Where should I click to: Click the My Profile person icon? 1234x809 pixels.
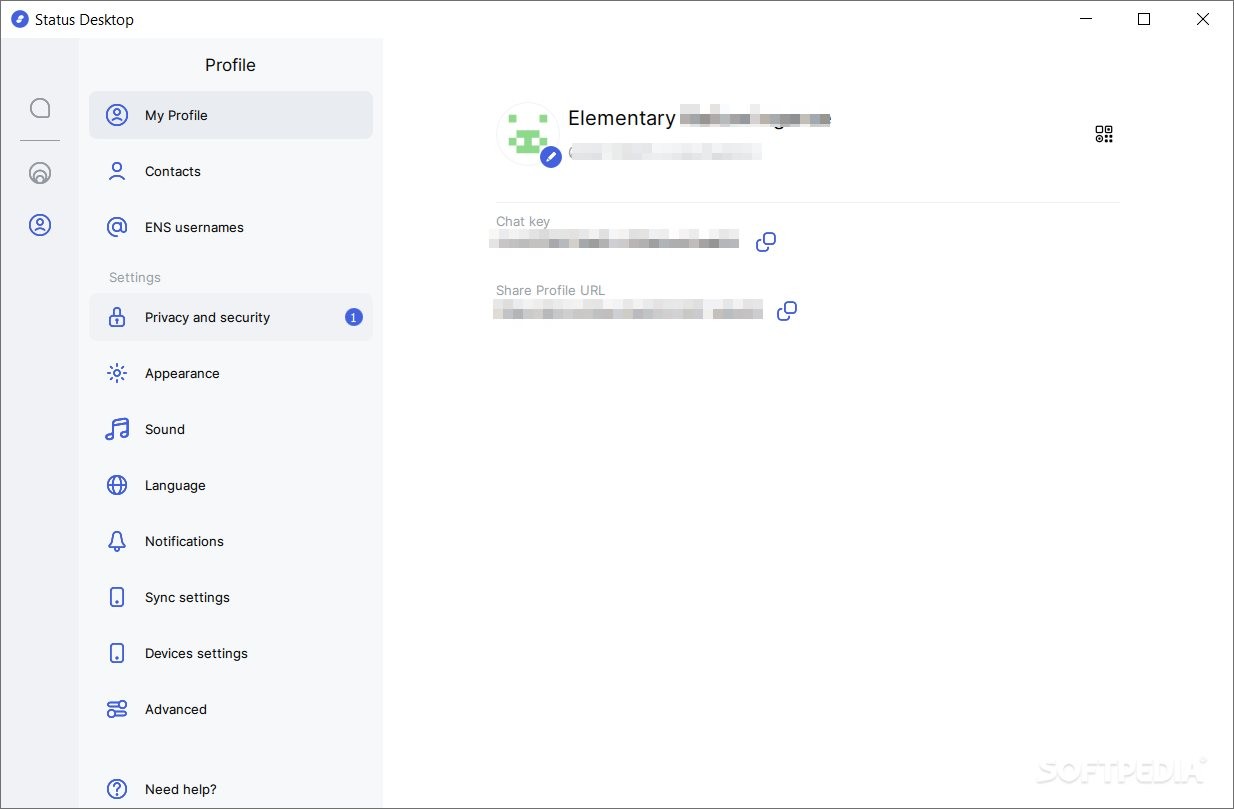click(117, 115)
